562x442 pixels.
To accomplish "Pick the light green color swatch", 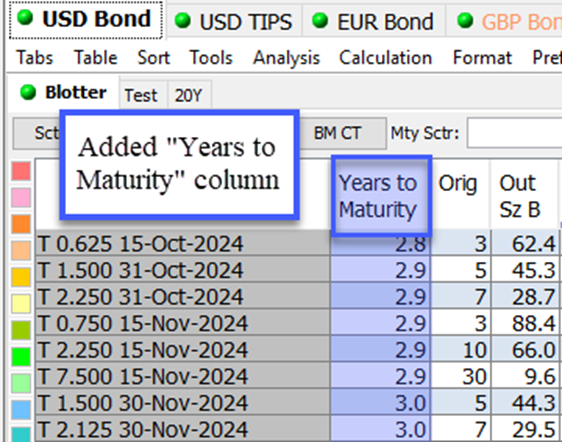I will click(21, 383).
